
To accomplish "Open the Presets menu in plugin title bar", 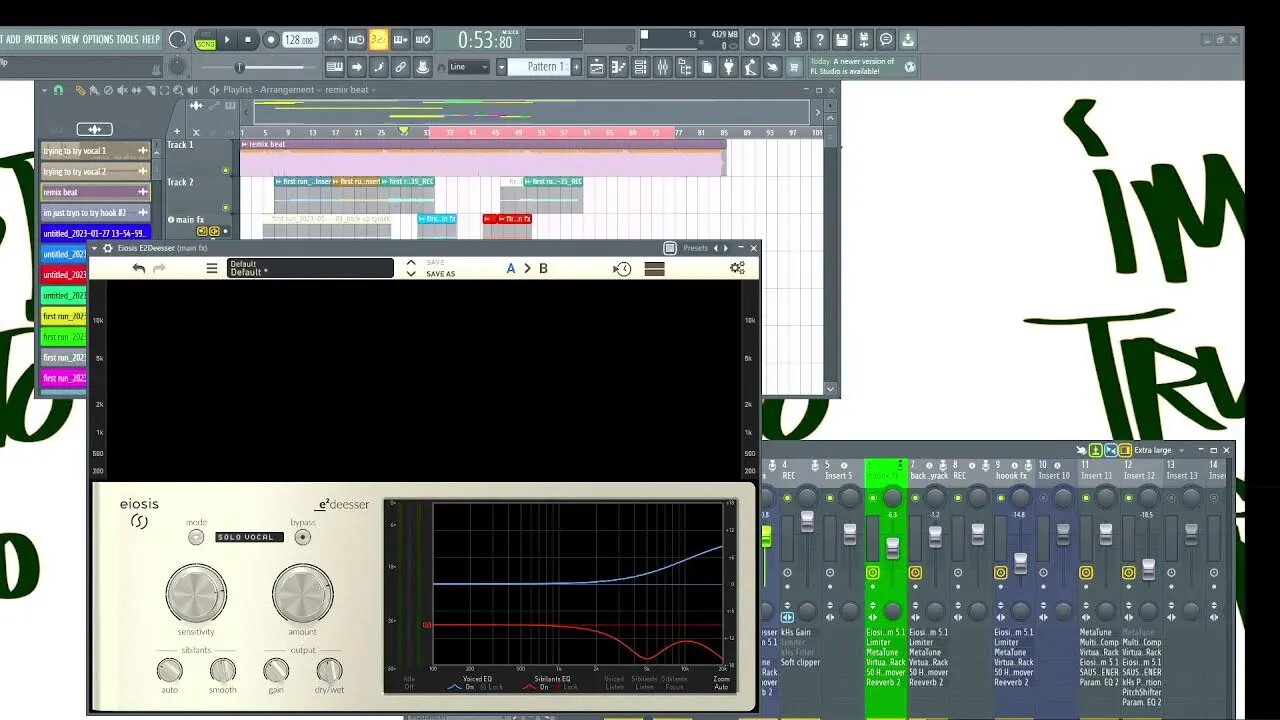I will 695,248.
